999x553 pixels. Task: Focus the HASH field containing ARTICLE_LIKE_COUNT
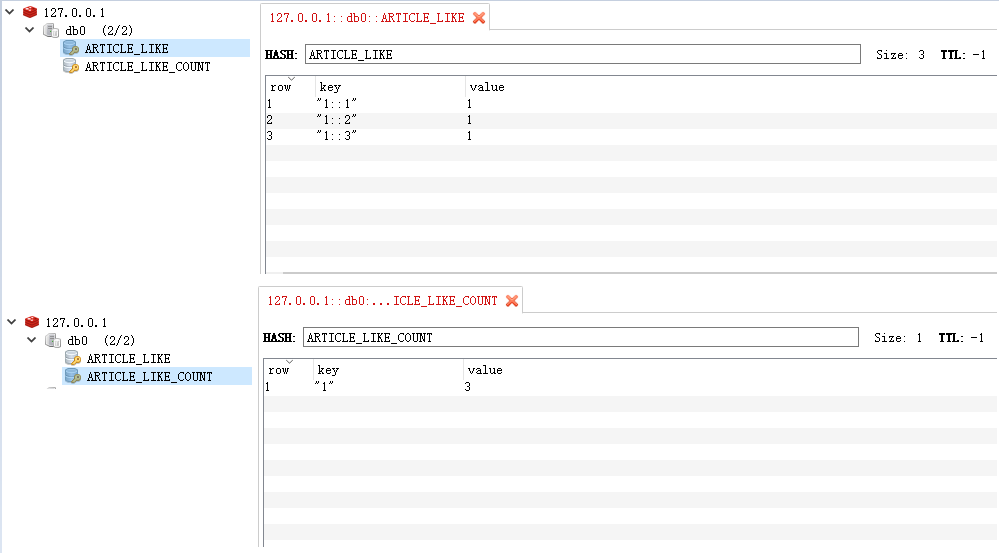(x=580, y=338)
